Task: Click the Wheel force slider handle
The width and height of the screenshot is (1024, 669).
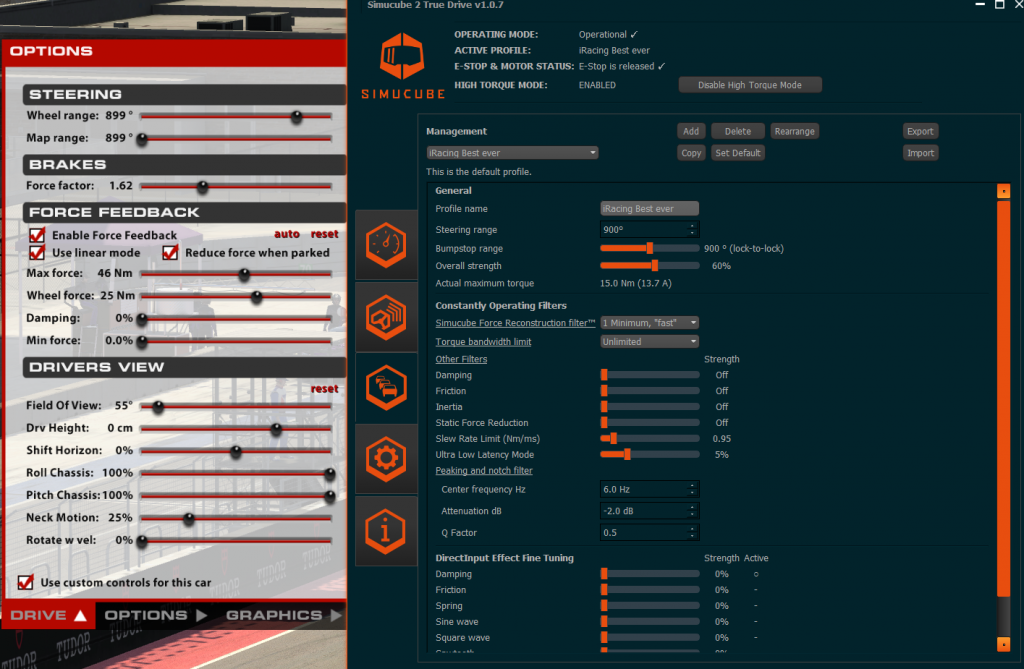Action: click(x=257, y=297)
